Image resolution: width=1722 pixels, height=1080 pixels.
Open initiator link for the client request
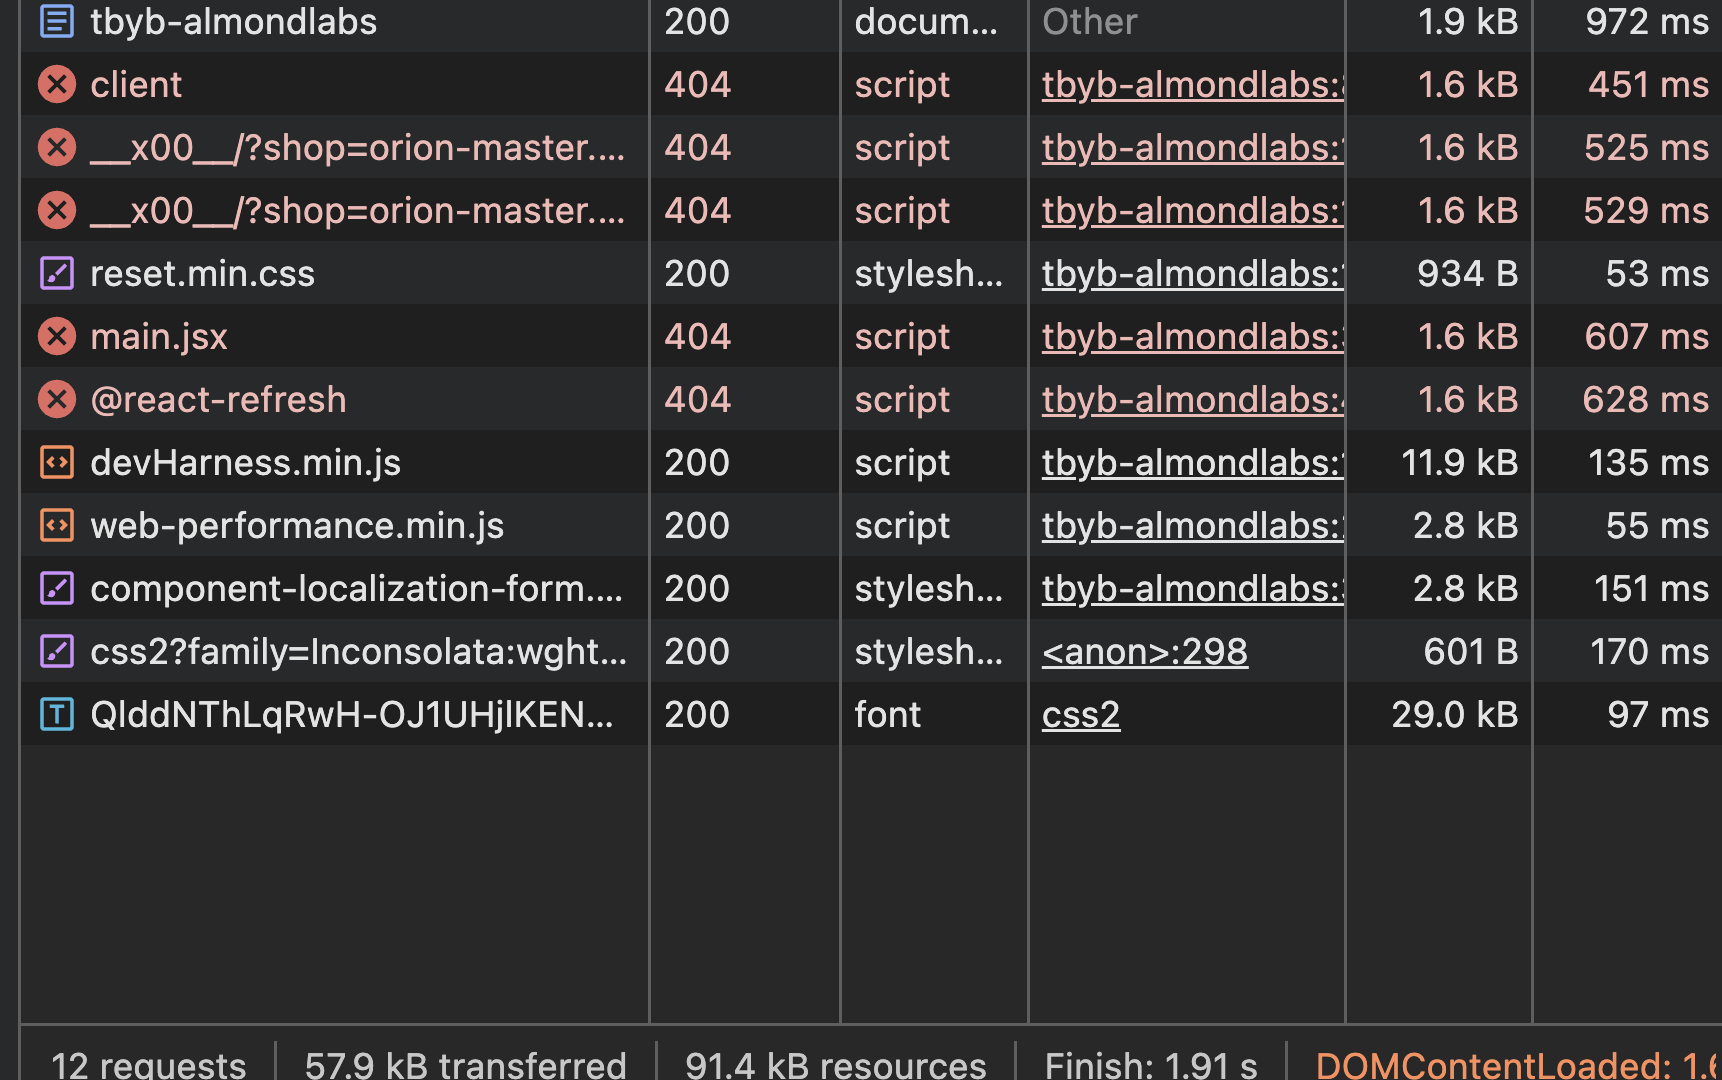click(1192, 85)
